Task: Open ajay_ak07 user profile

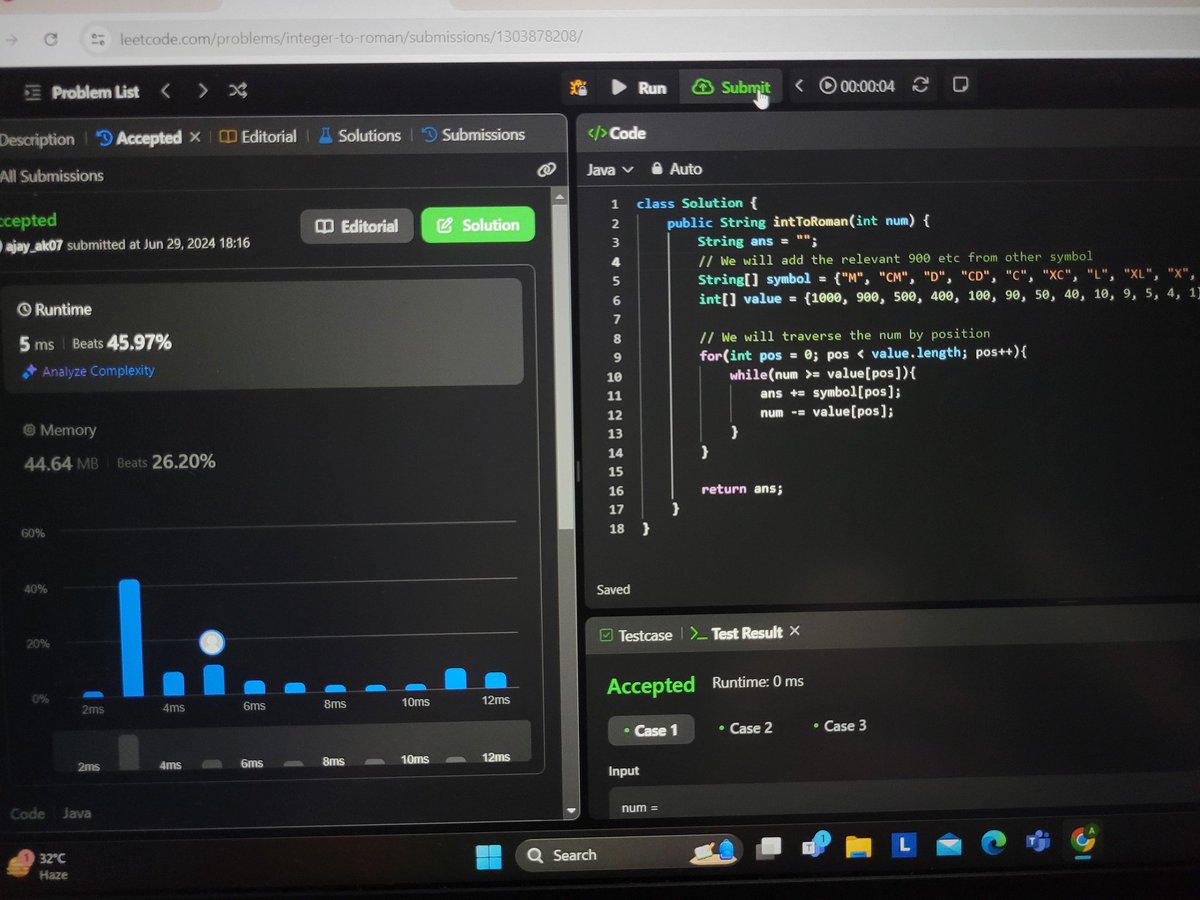Action: point(35,244)
